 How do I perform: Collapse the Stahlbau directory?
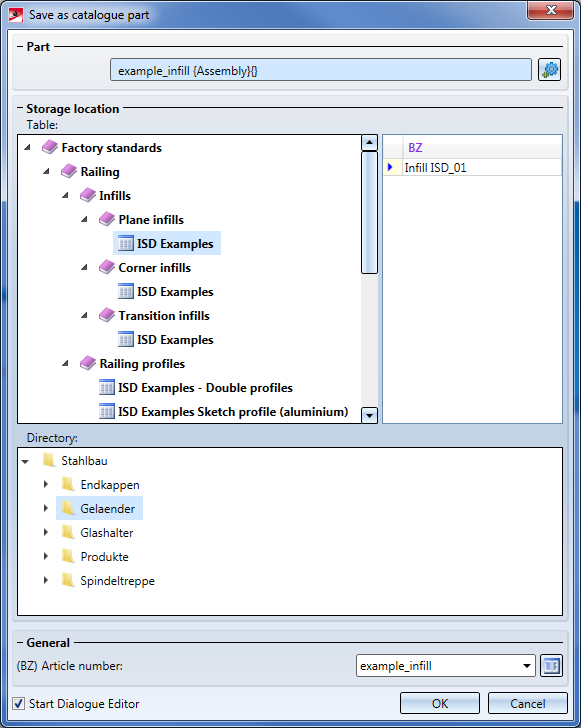tap(26, 461)
